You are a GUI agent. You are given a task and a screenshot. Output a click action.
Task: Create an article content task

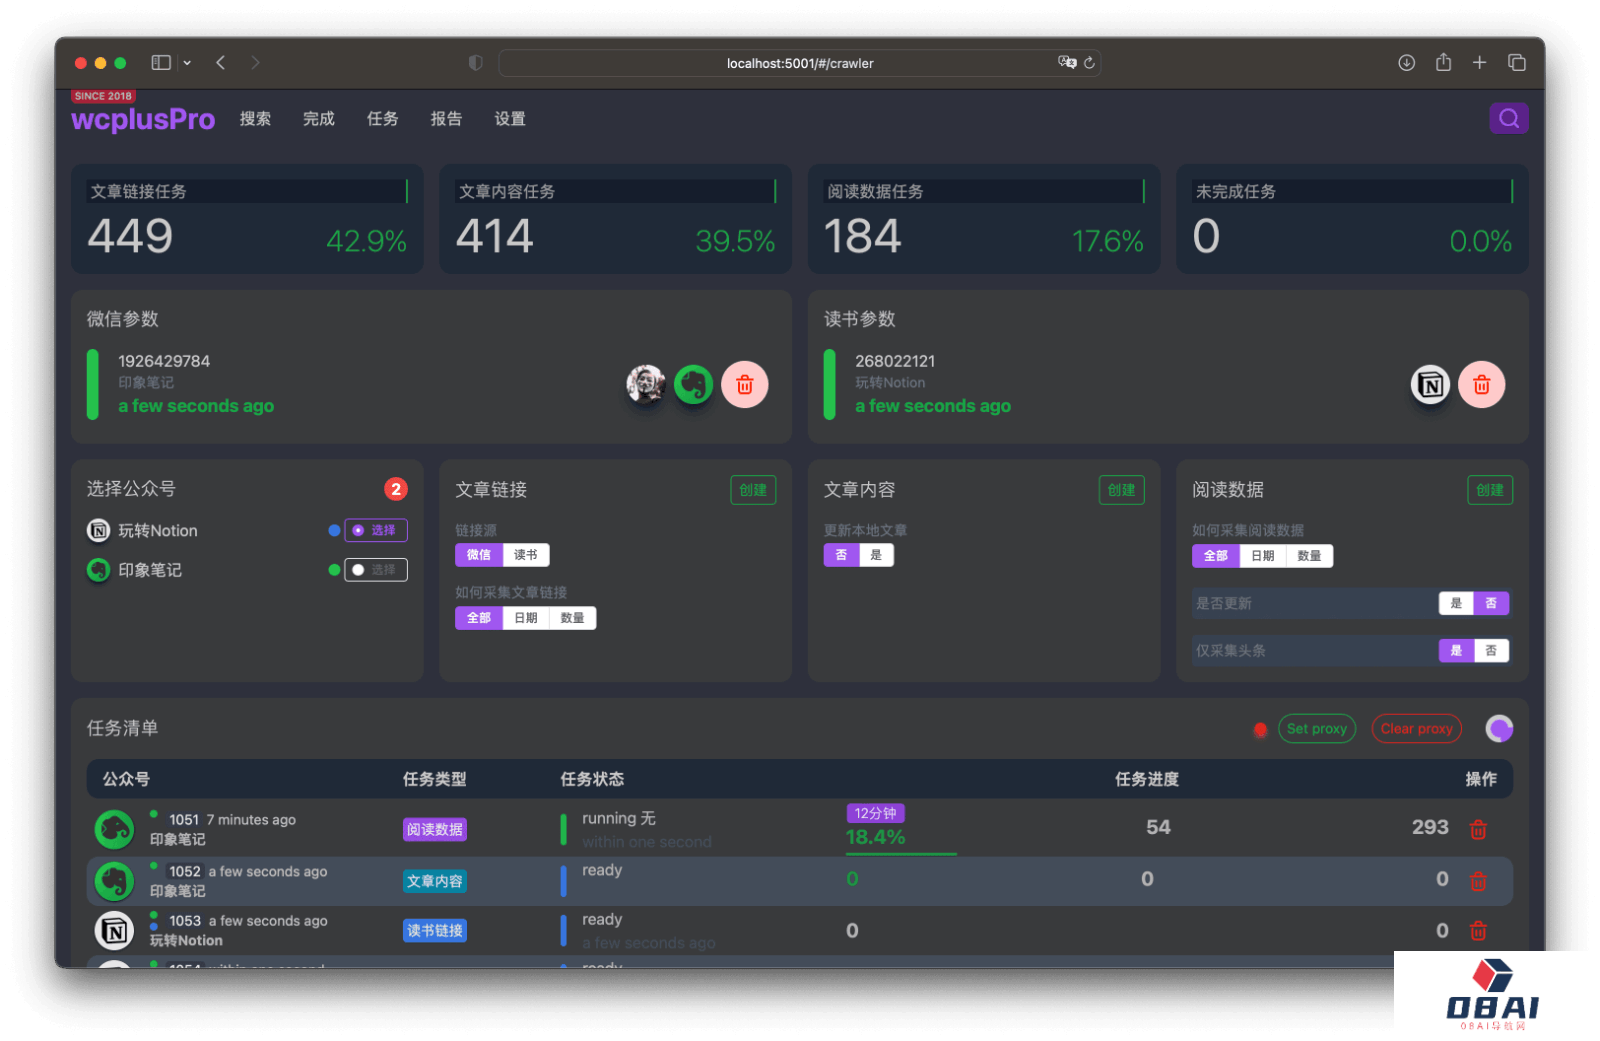tap(1122, 490)
